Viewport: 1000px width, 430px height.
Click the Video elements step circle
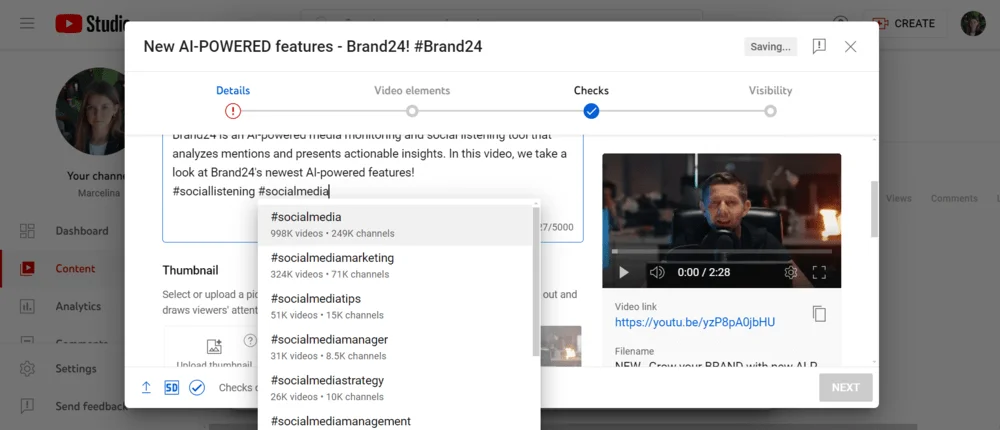coord(412,111)
